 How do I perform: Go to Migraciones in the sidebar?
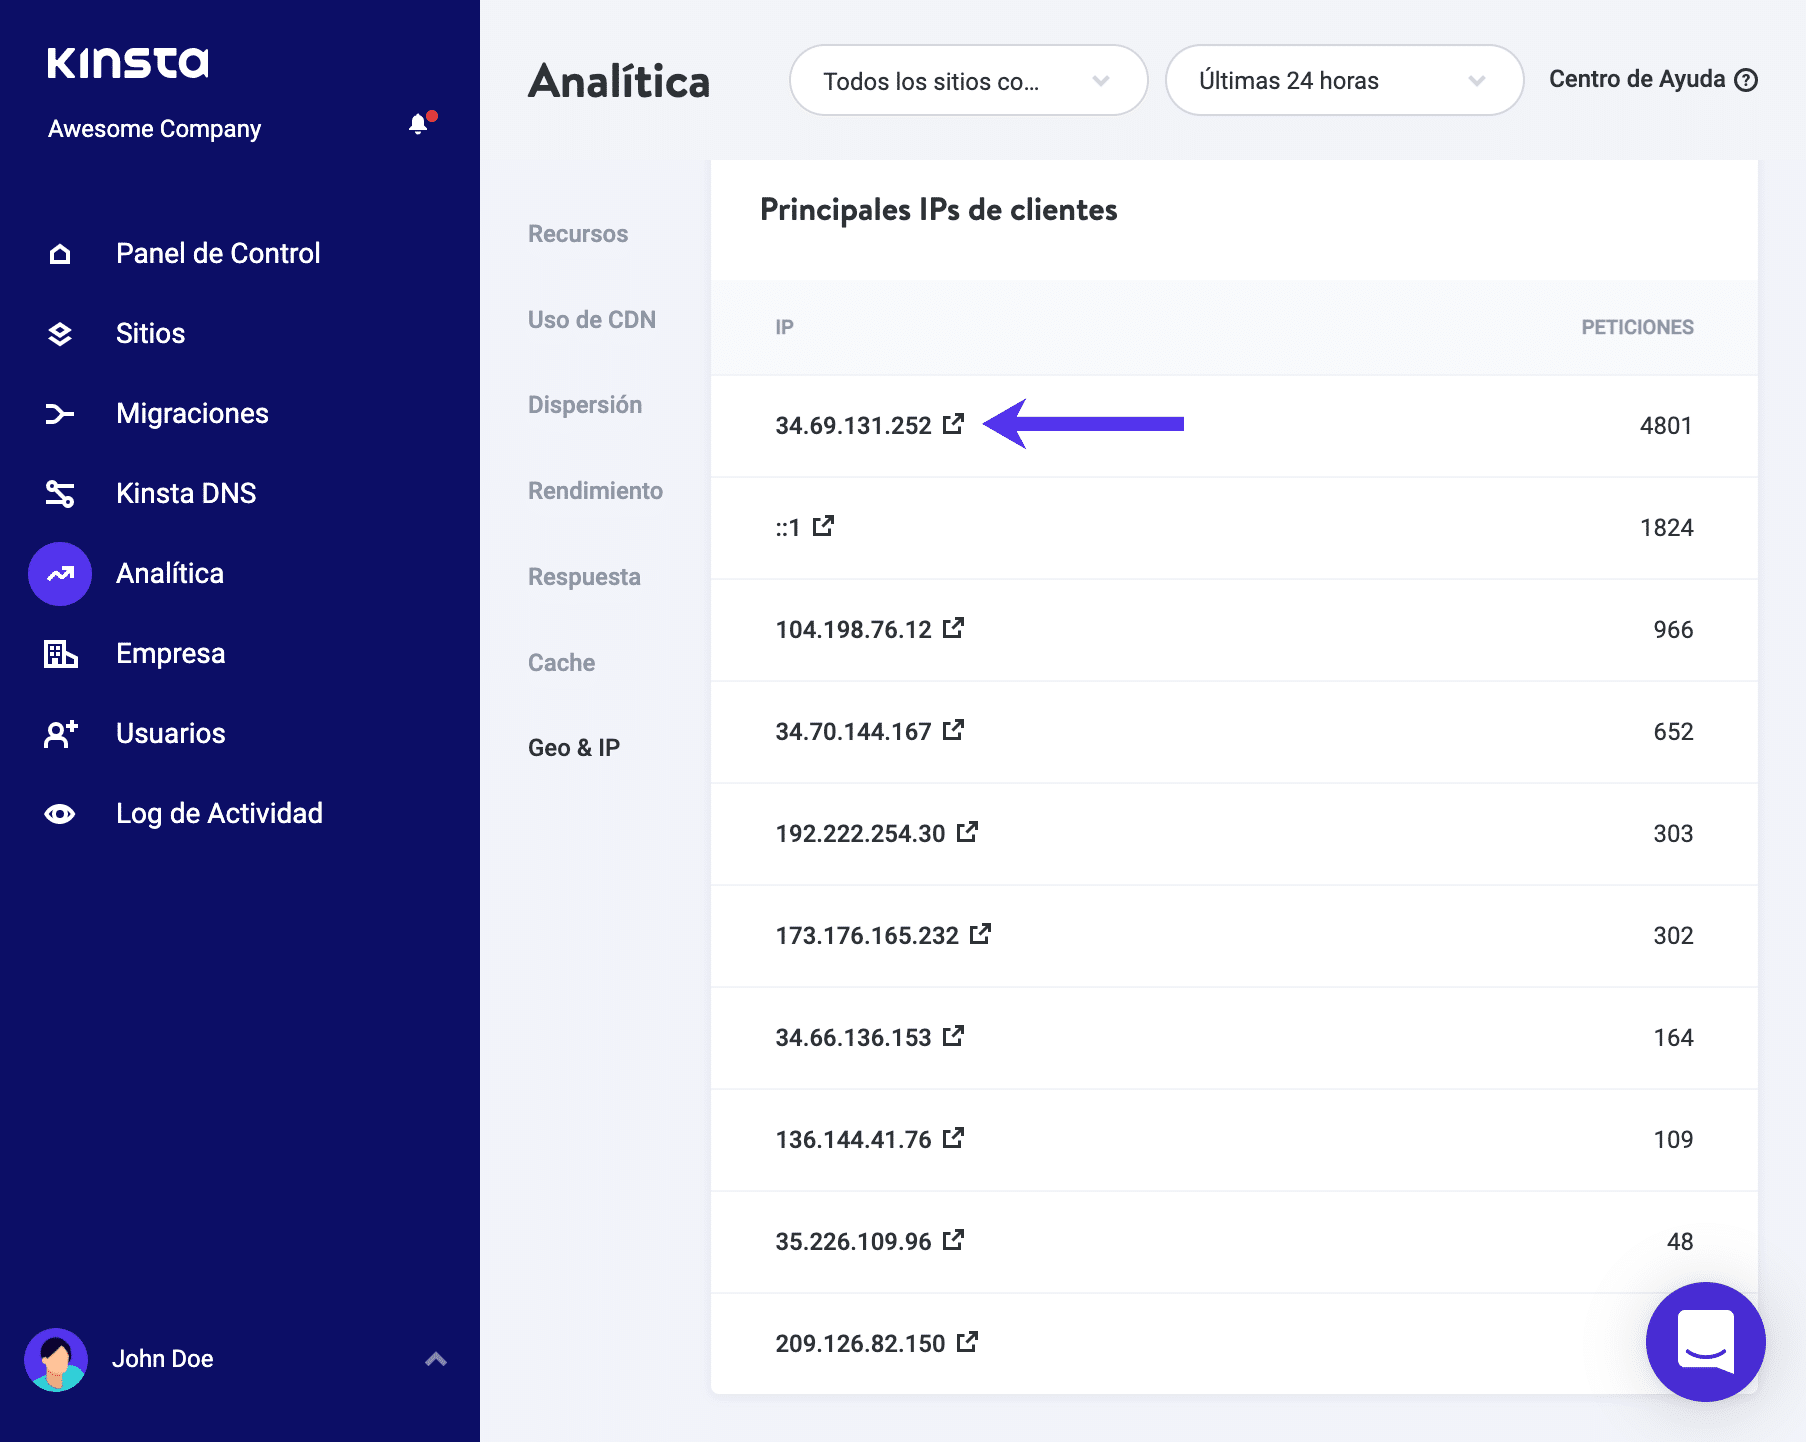[192, 414]
